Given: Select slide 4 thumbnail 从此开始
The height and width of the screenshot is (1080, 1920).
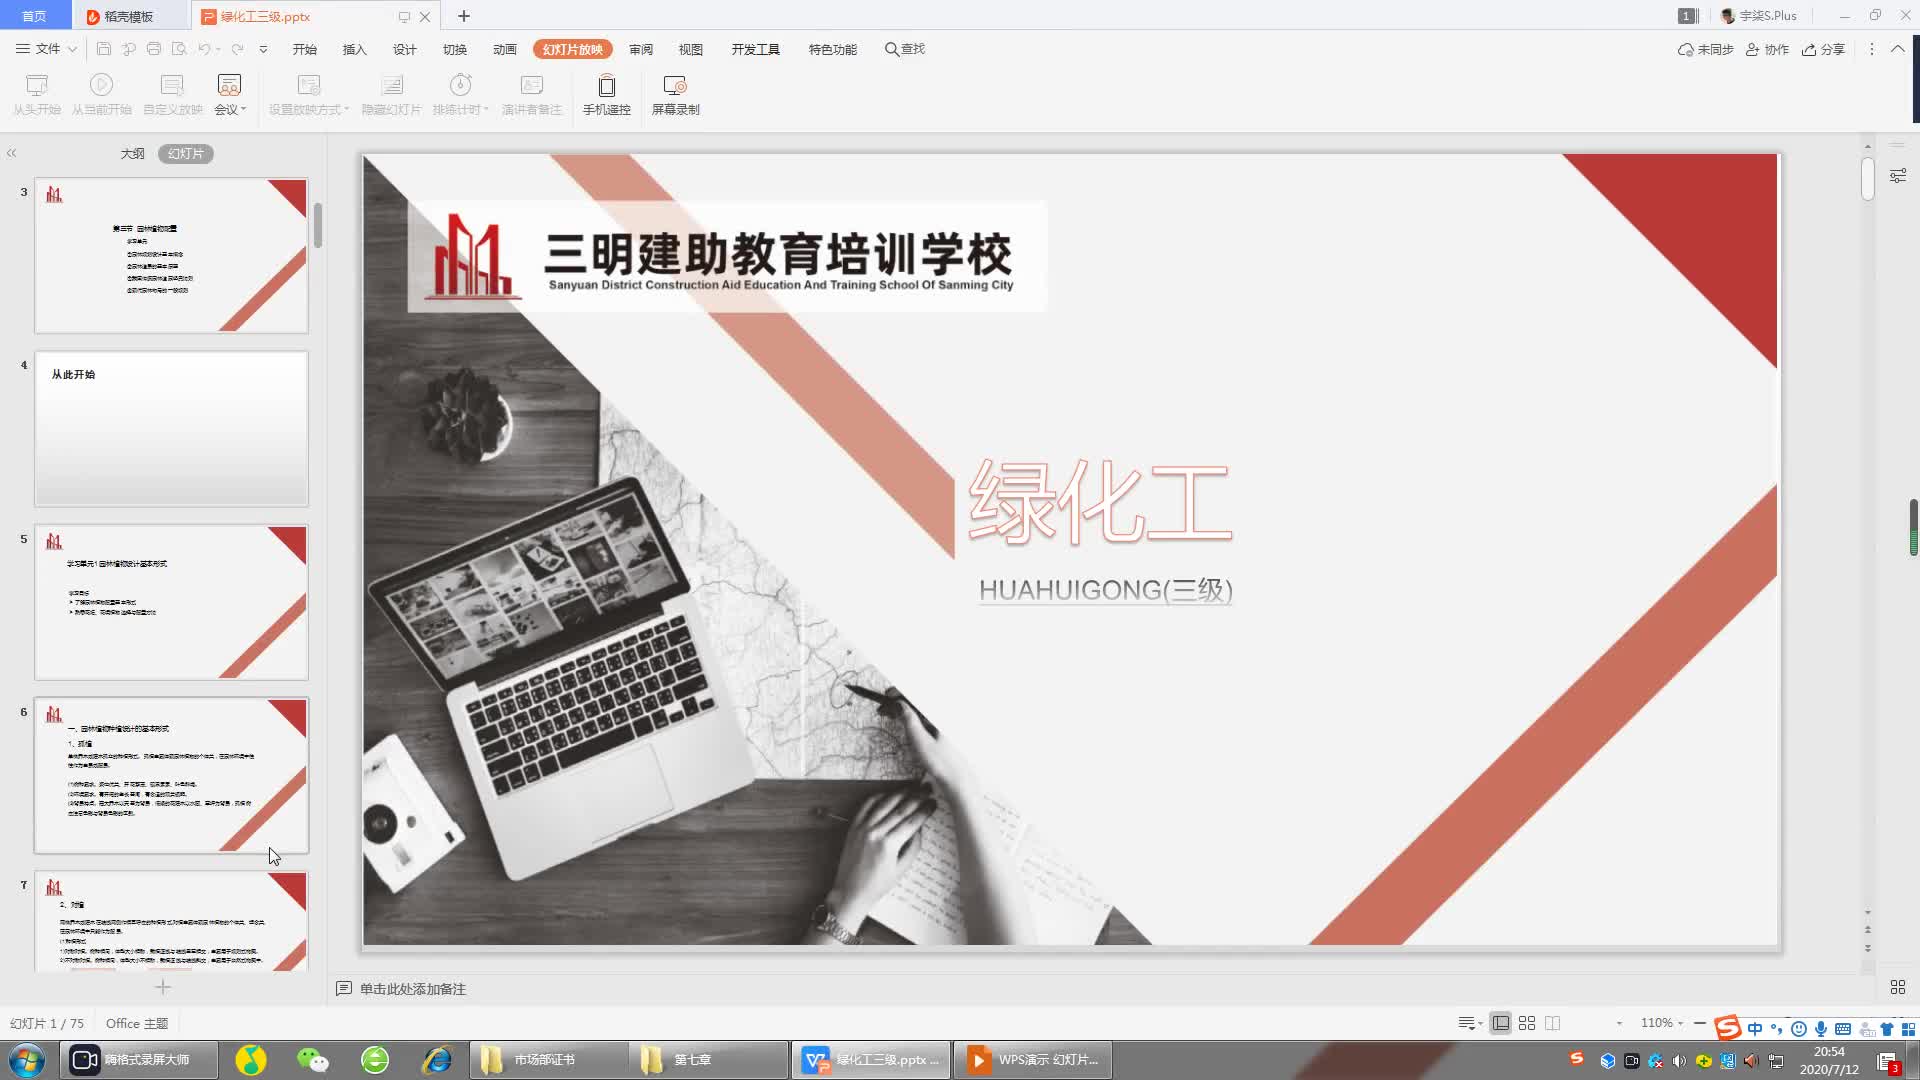Looking at the screenshot, I should point(171,428).
